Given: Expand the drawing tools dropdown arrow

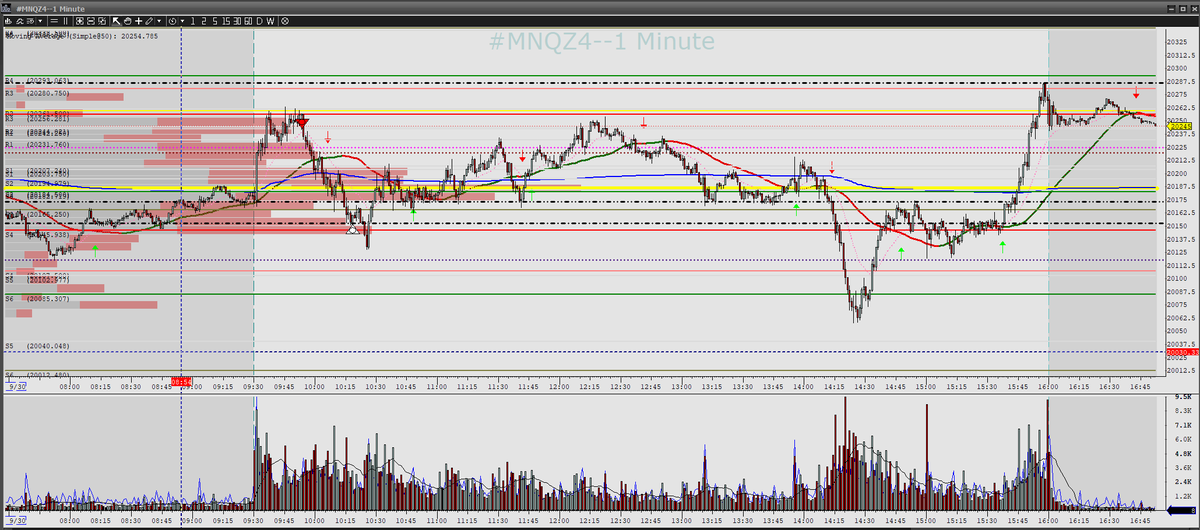Looking at the screenshot, I should 159,21.
